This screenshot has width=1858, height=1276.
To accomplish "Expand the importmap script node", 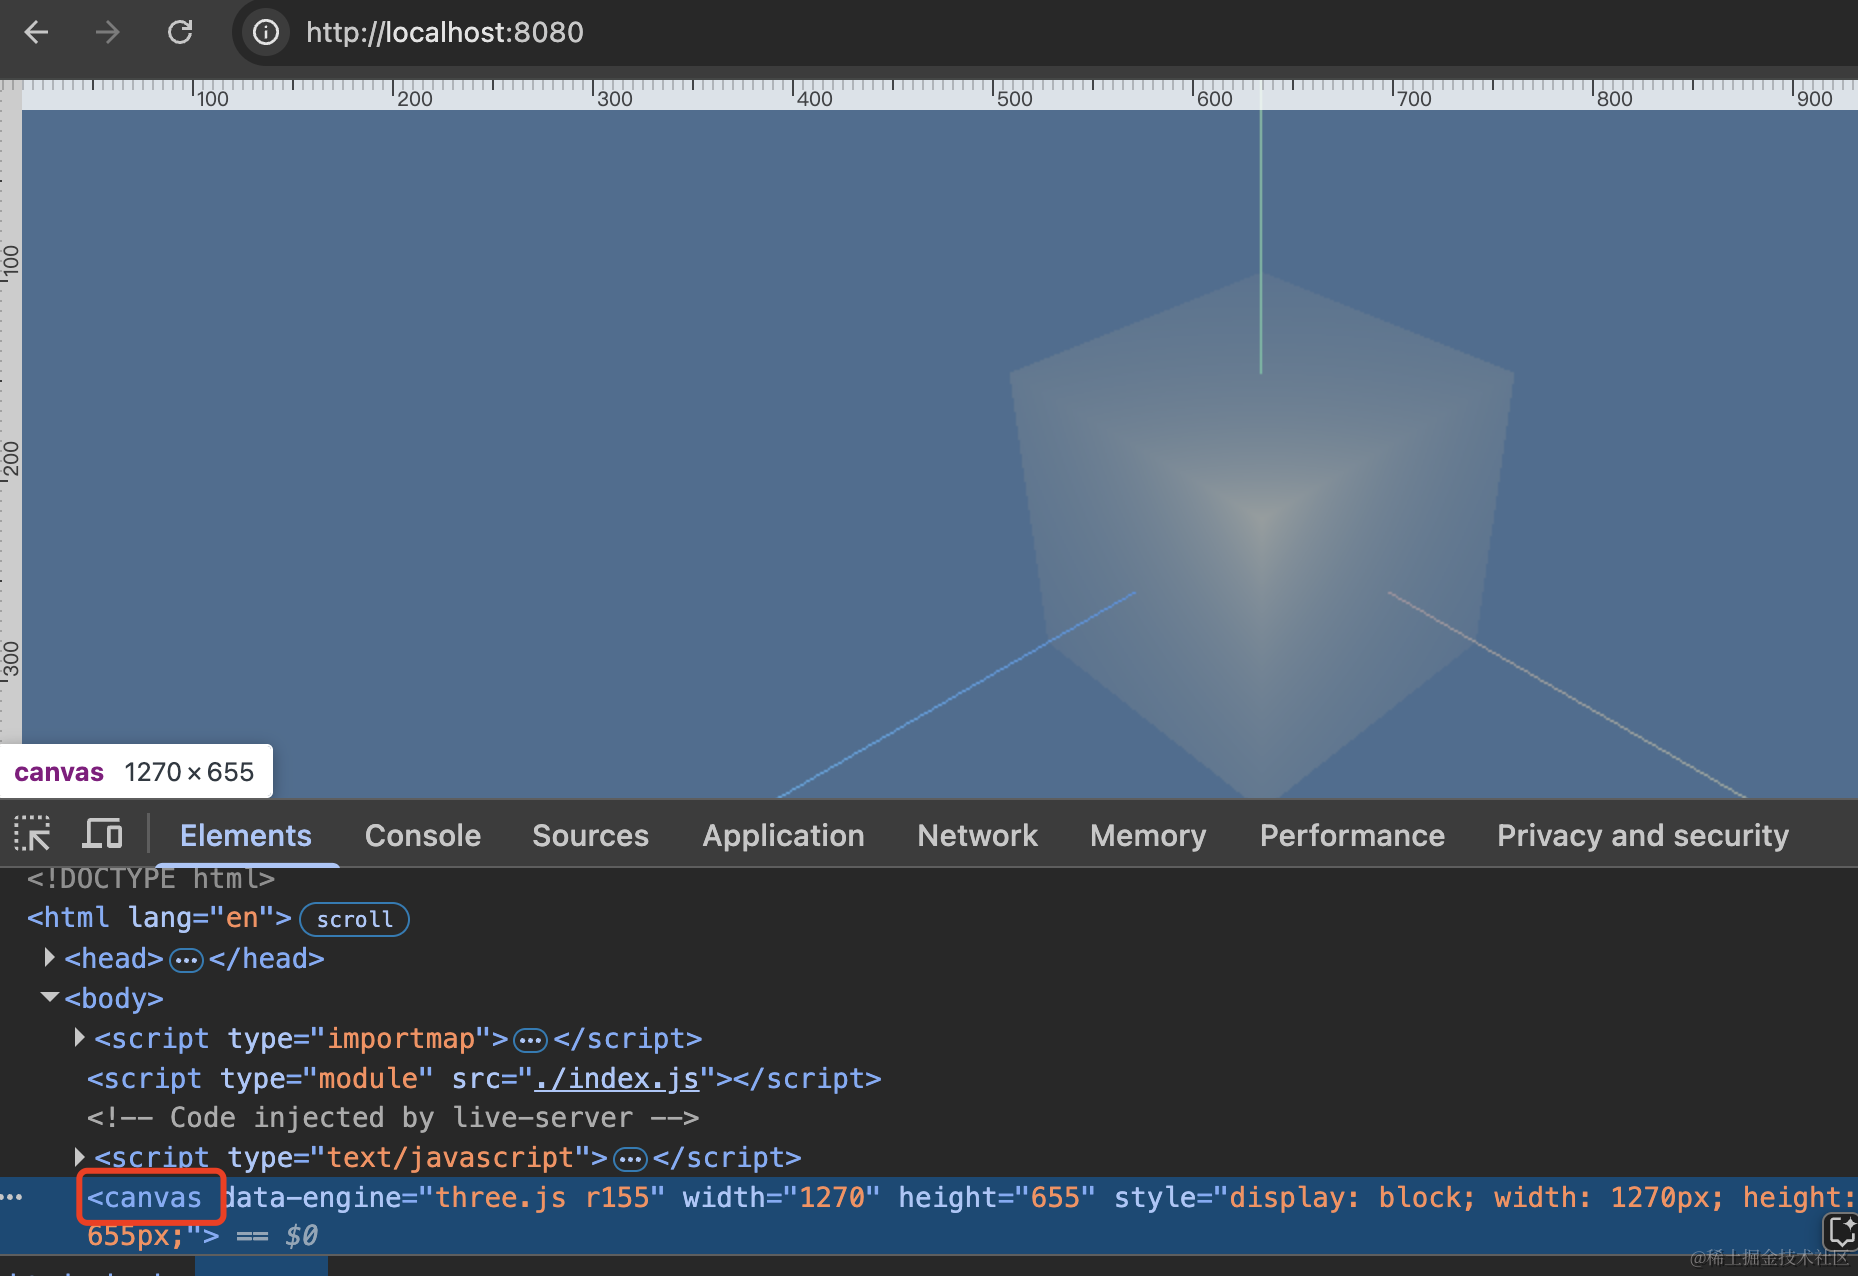I will (79, 1038).
